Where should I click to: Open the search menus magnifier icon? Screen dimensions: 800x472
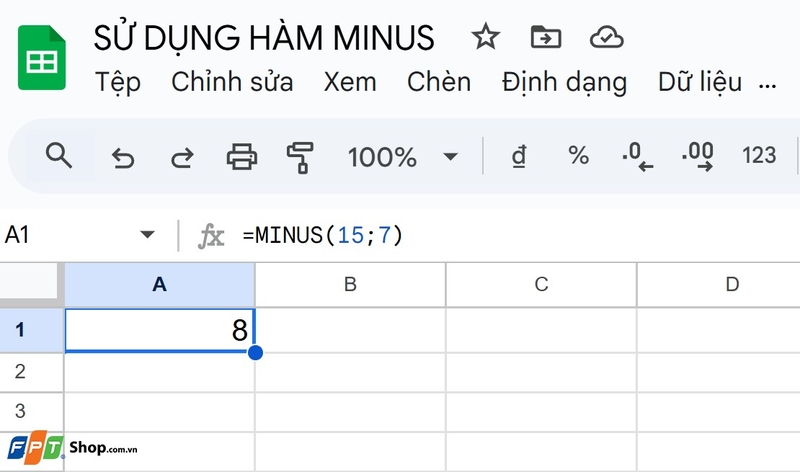pyautogui.click(x=59, y=156)
